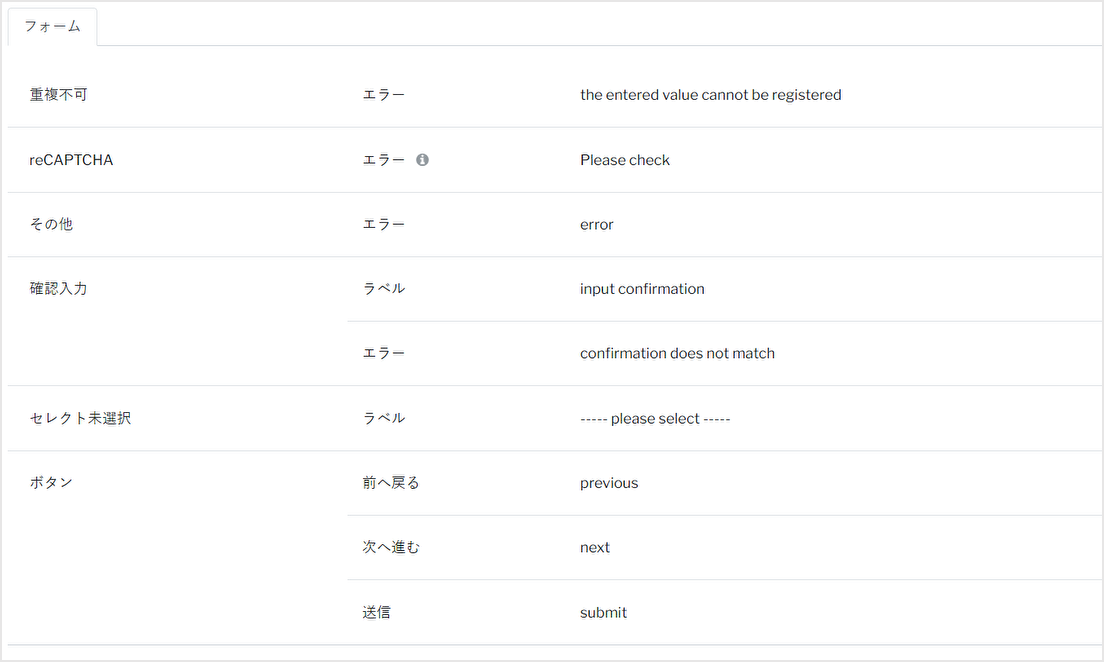
Task: Edit the その他 error value 'error'
Action: pyautogui.click(x=596, y=225)
